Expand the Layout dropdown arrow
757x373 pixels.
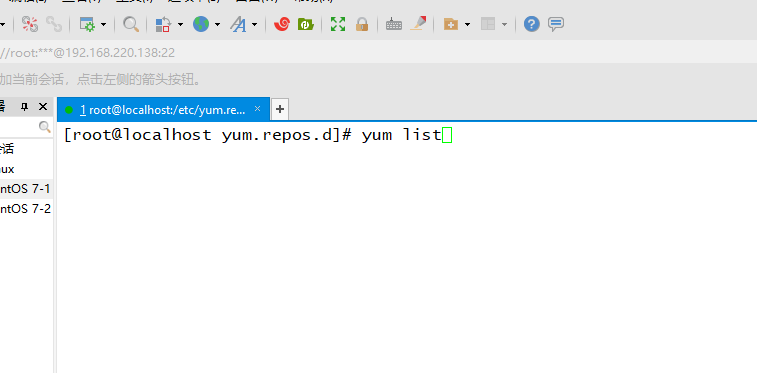[x=505, y=24]
